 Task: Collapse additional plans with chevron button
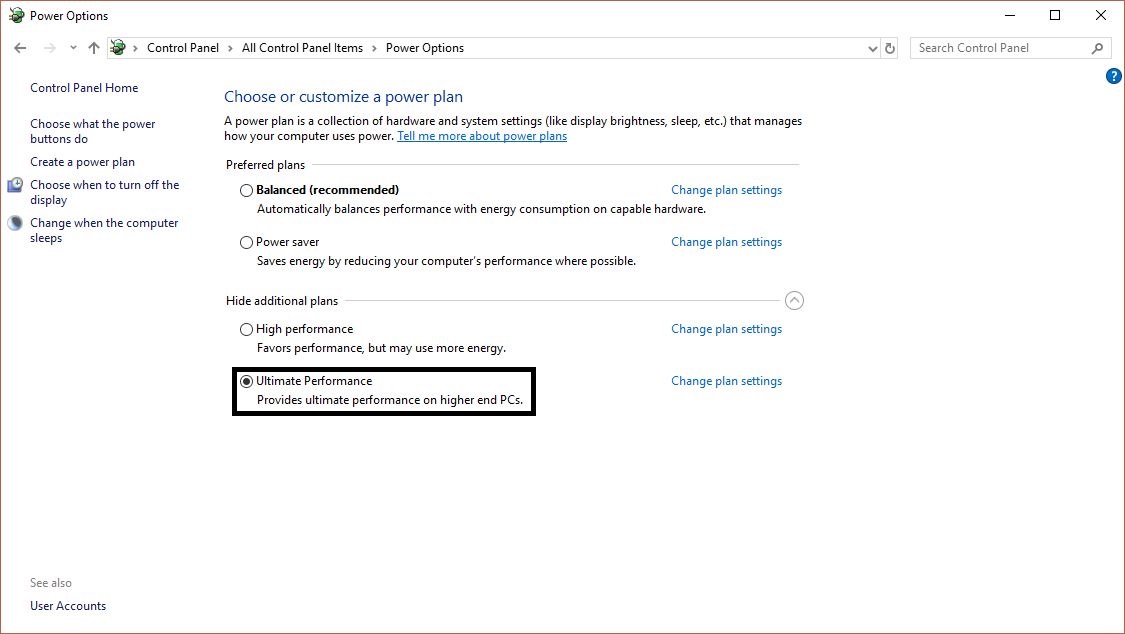pos(794,301)
